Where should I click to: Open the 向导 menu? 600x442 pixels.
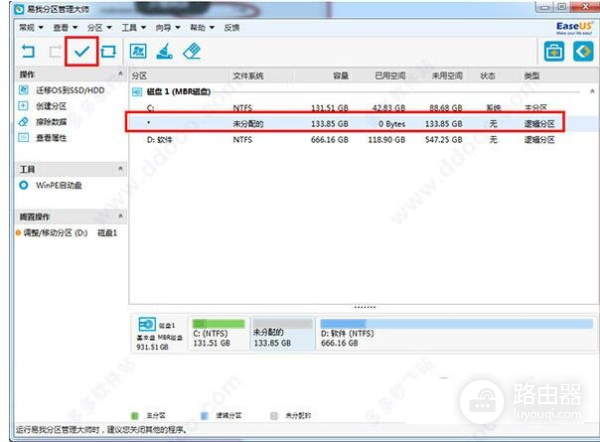(165, 27)
